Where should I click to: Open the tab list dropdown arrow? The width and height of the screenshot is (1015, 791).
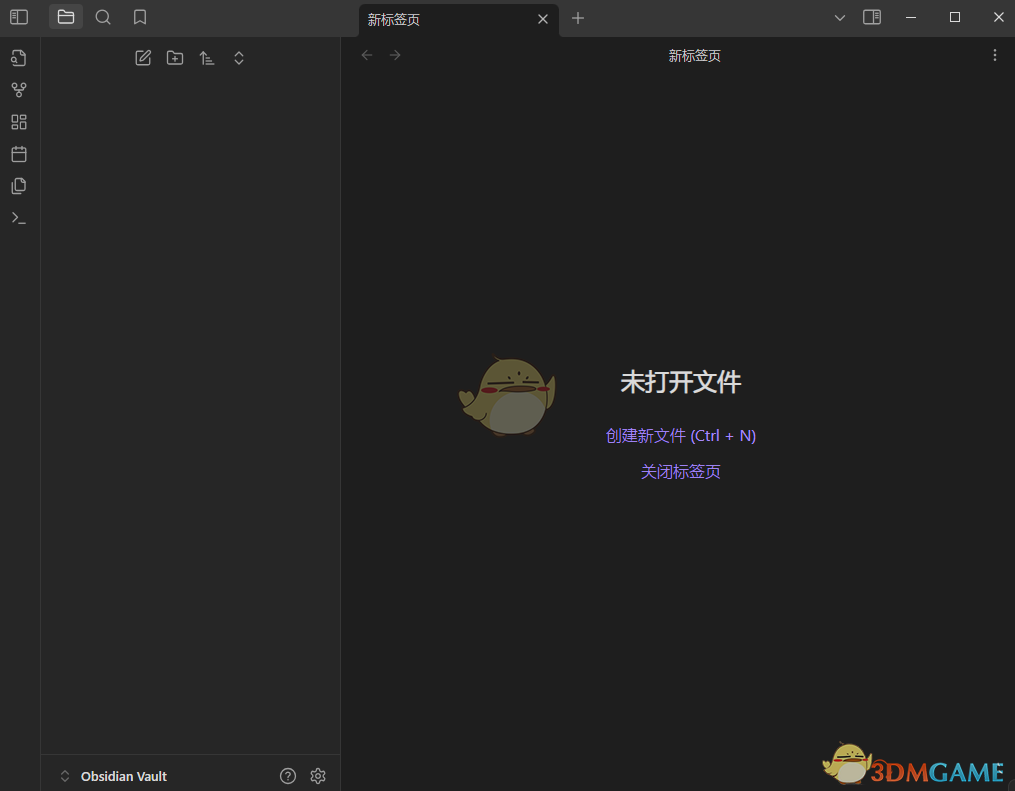840,18
